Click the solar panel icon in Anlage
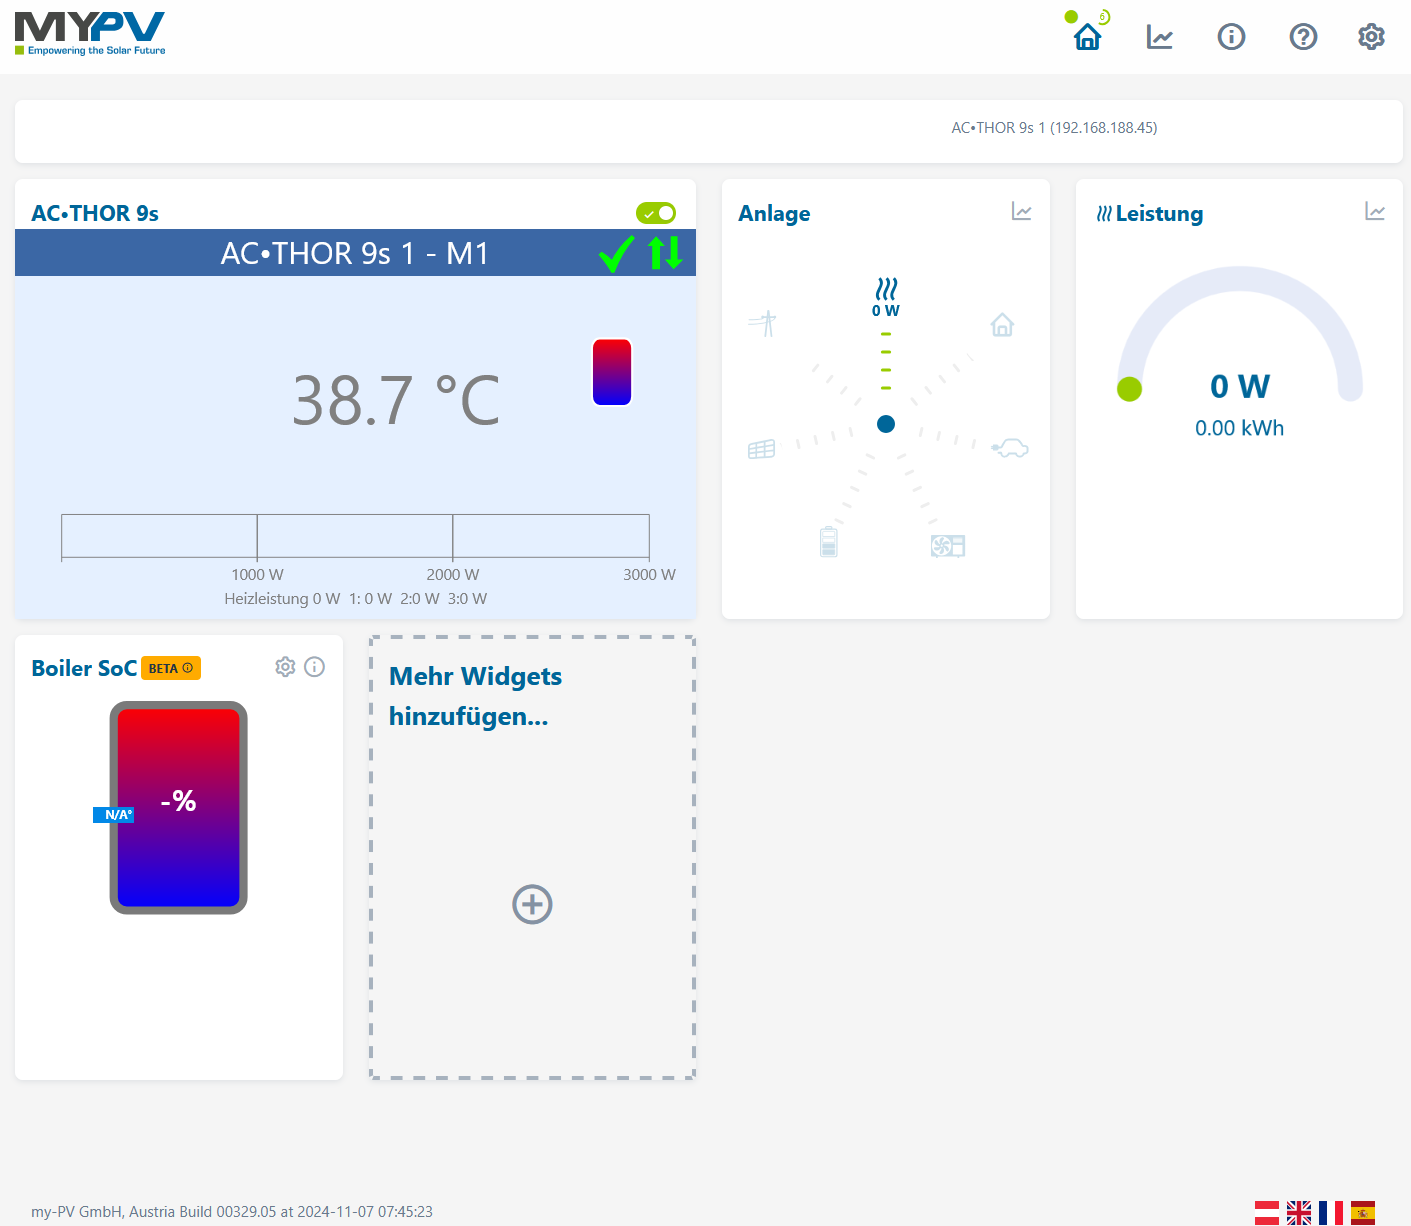 (x=761, y=449)
